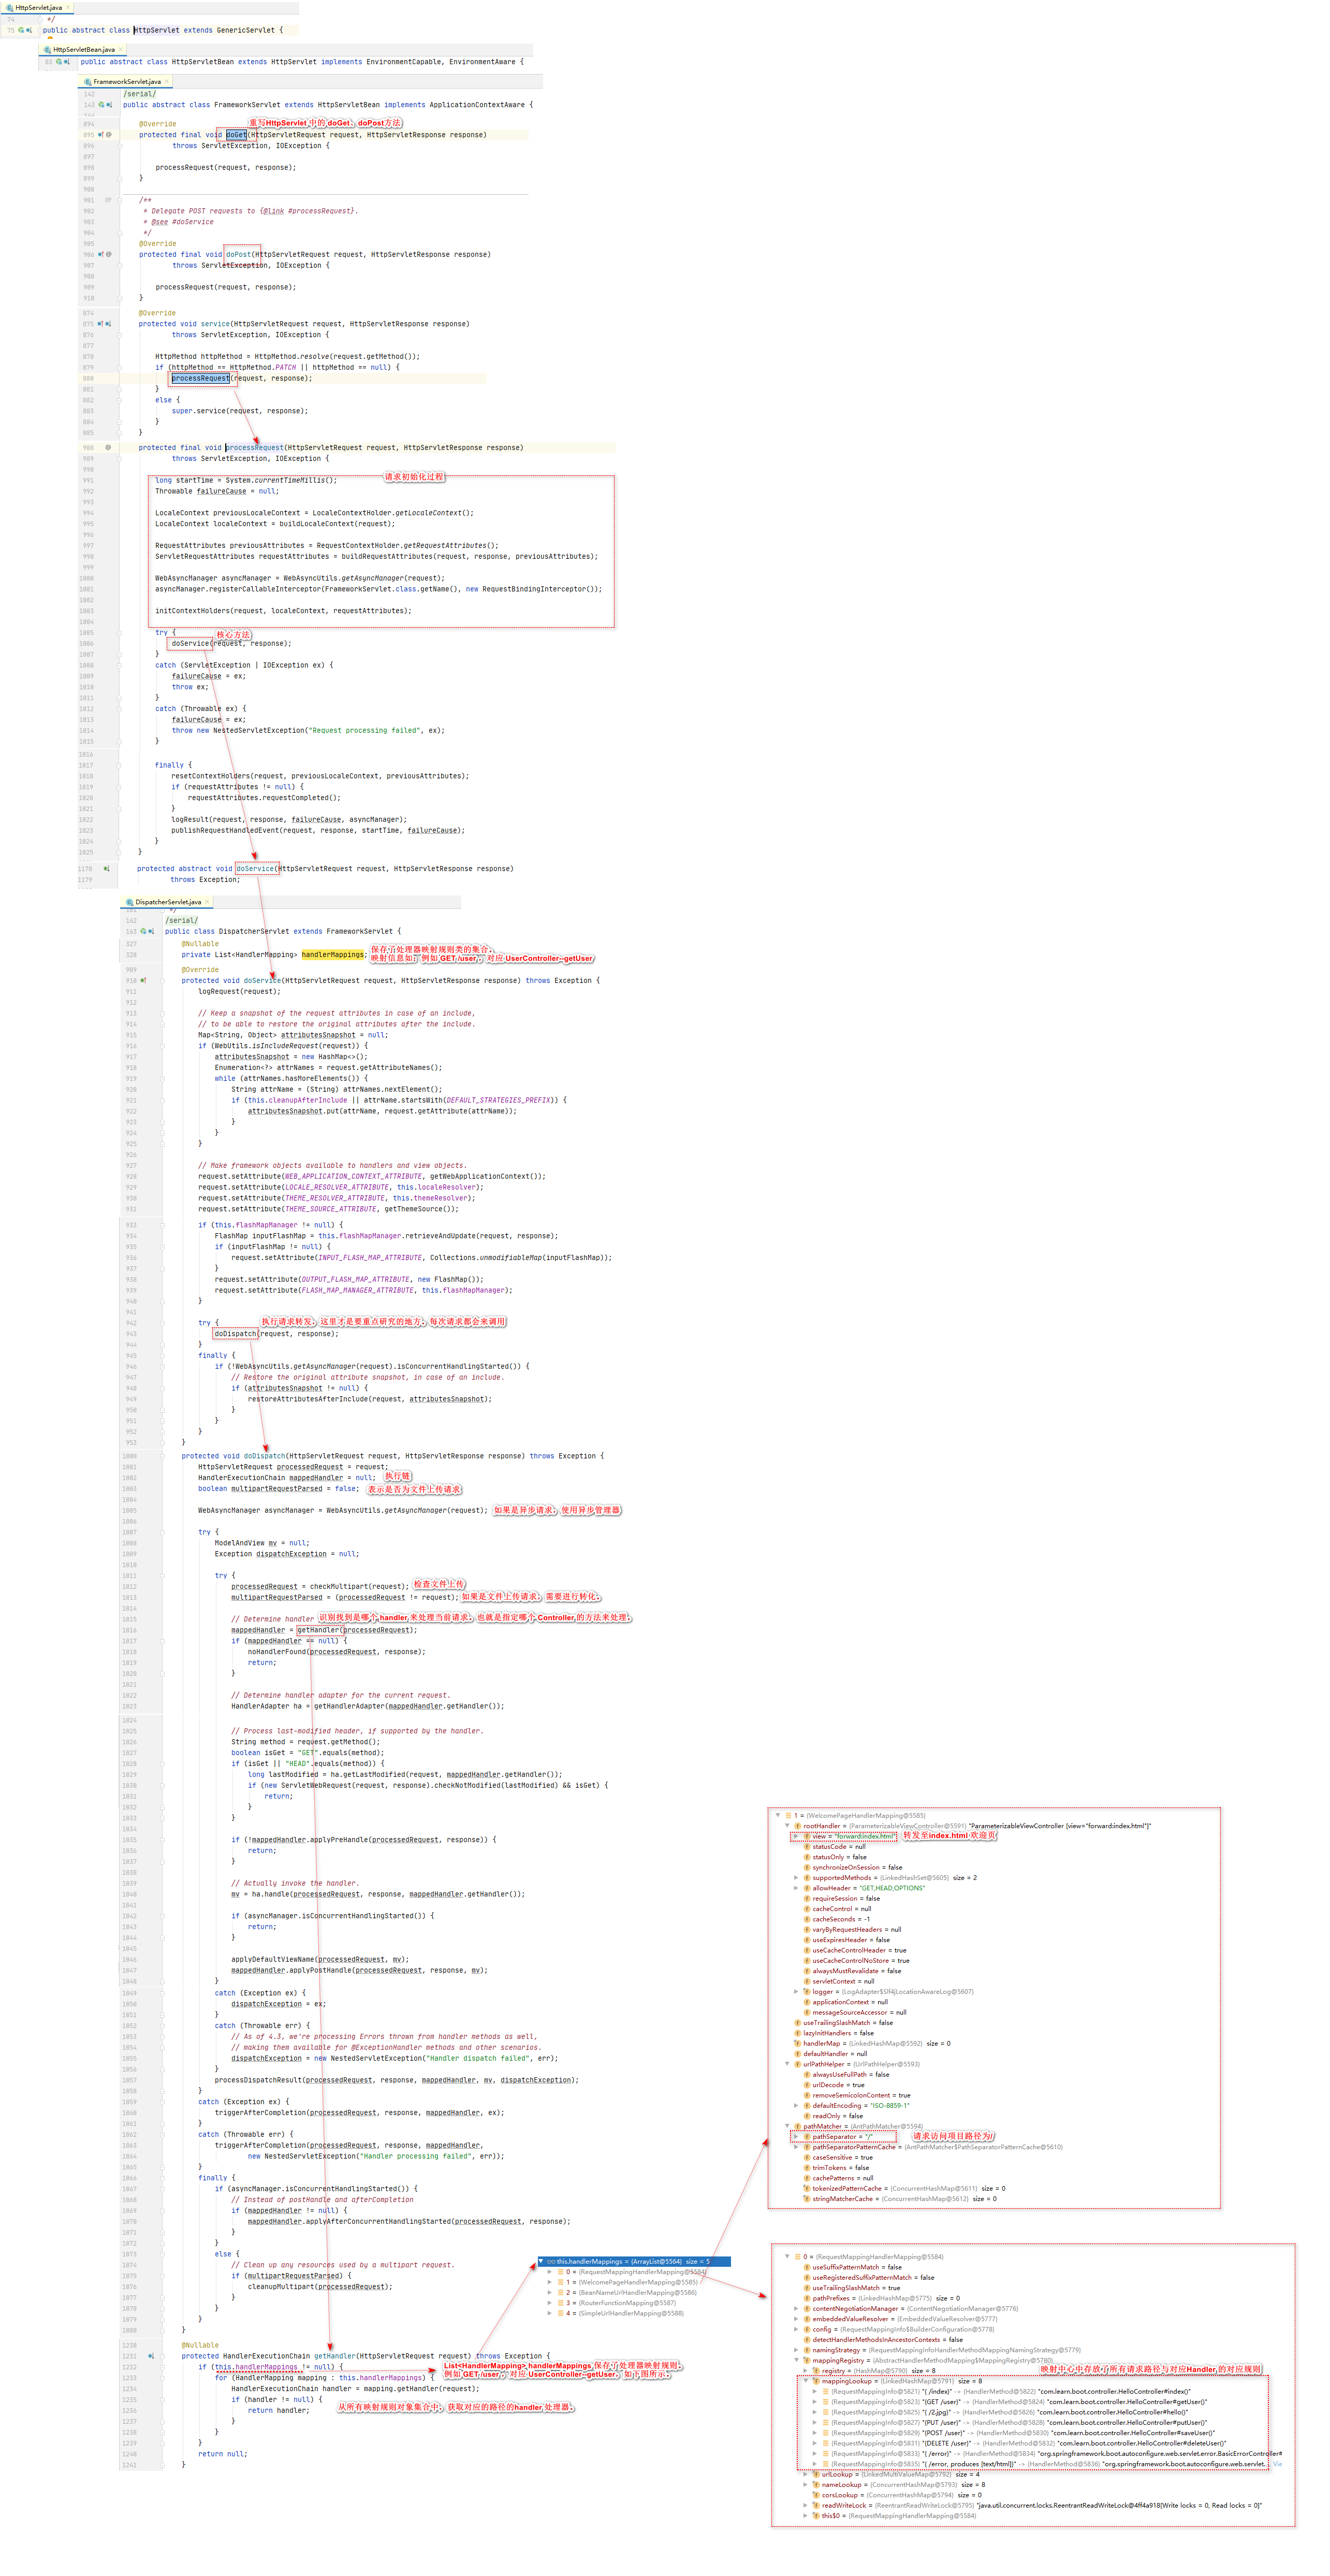Click processRequest call inside service method

[200, 378]
